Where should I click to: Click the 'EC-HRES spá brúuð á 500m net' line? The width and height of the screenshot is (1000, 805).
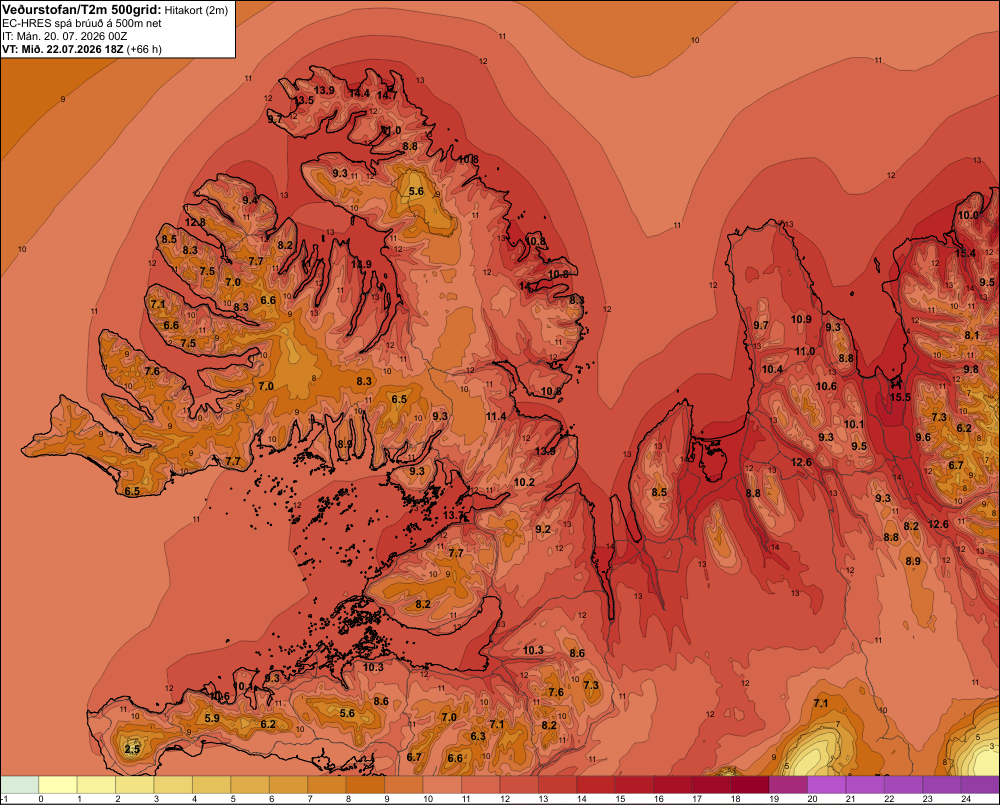point(82,24)
